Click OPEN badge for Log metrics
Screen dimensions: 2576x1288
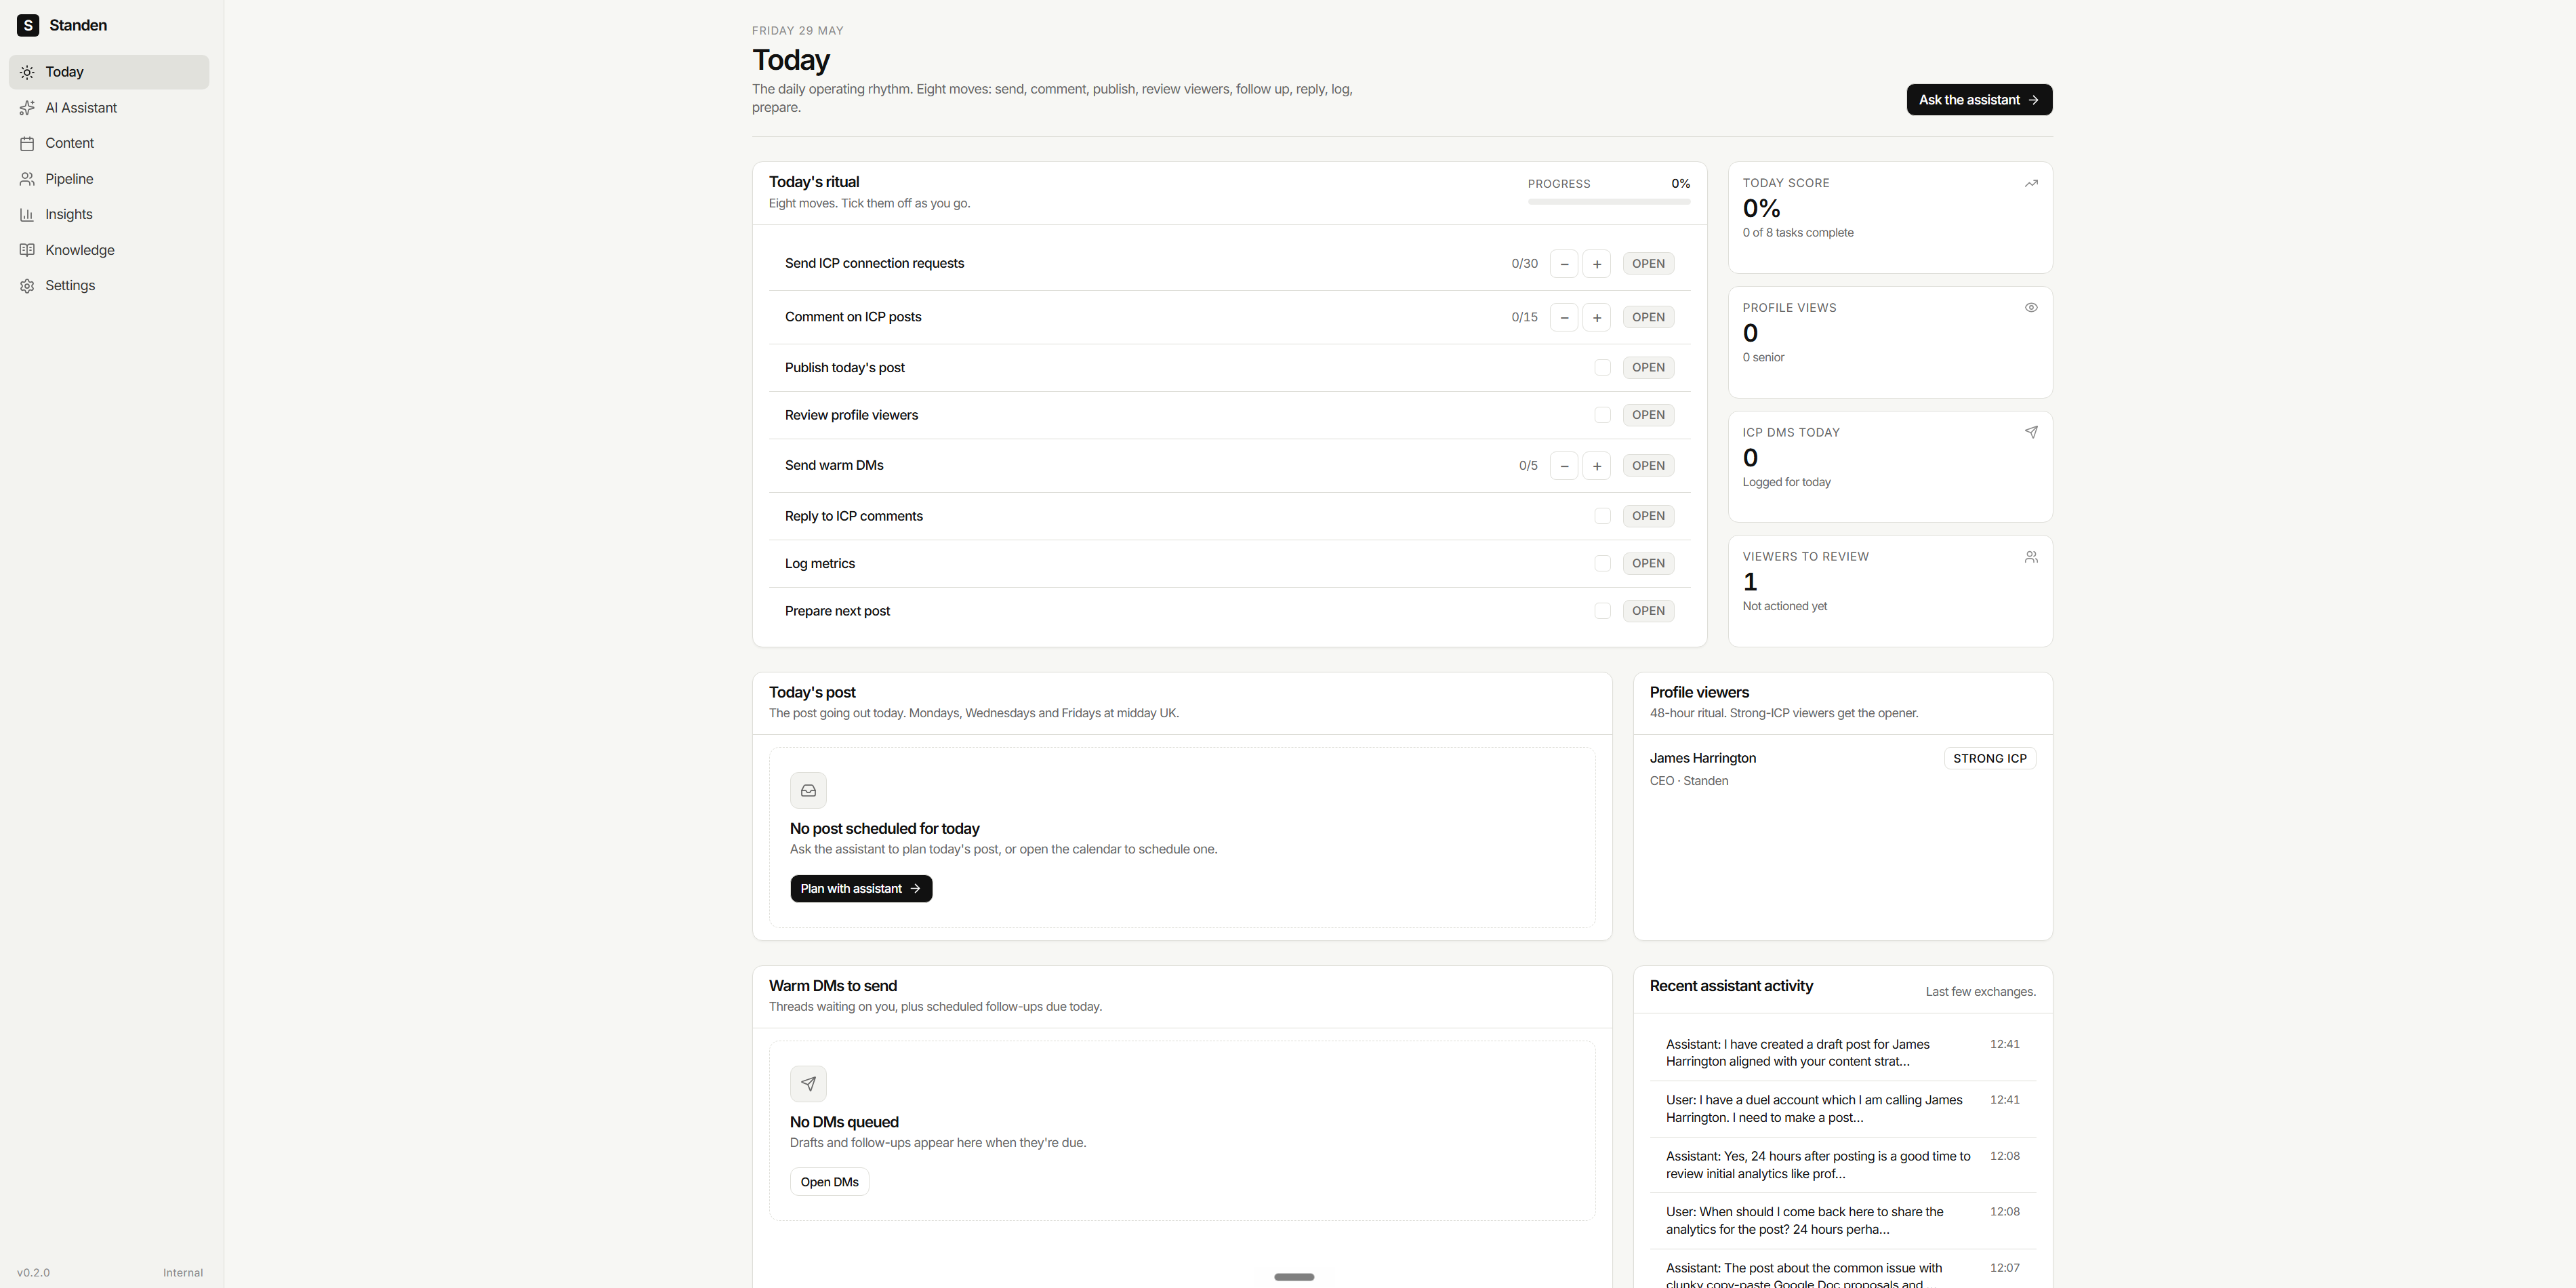click(x=1648, y=564)
